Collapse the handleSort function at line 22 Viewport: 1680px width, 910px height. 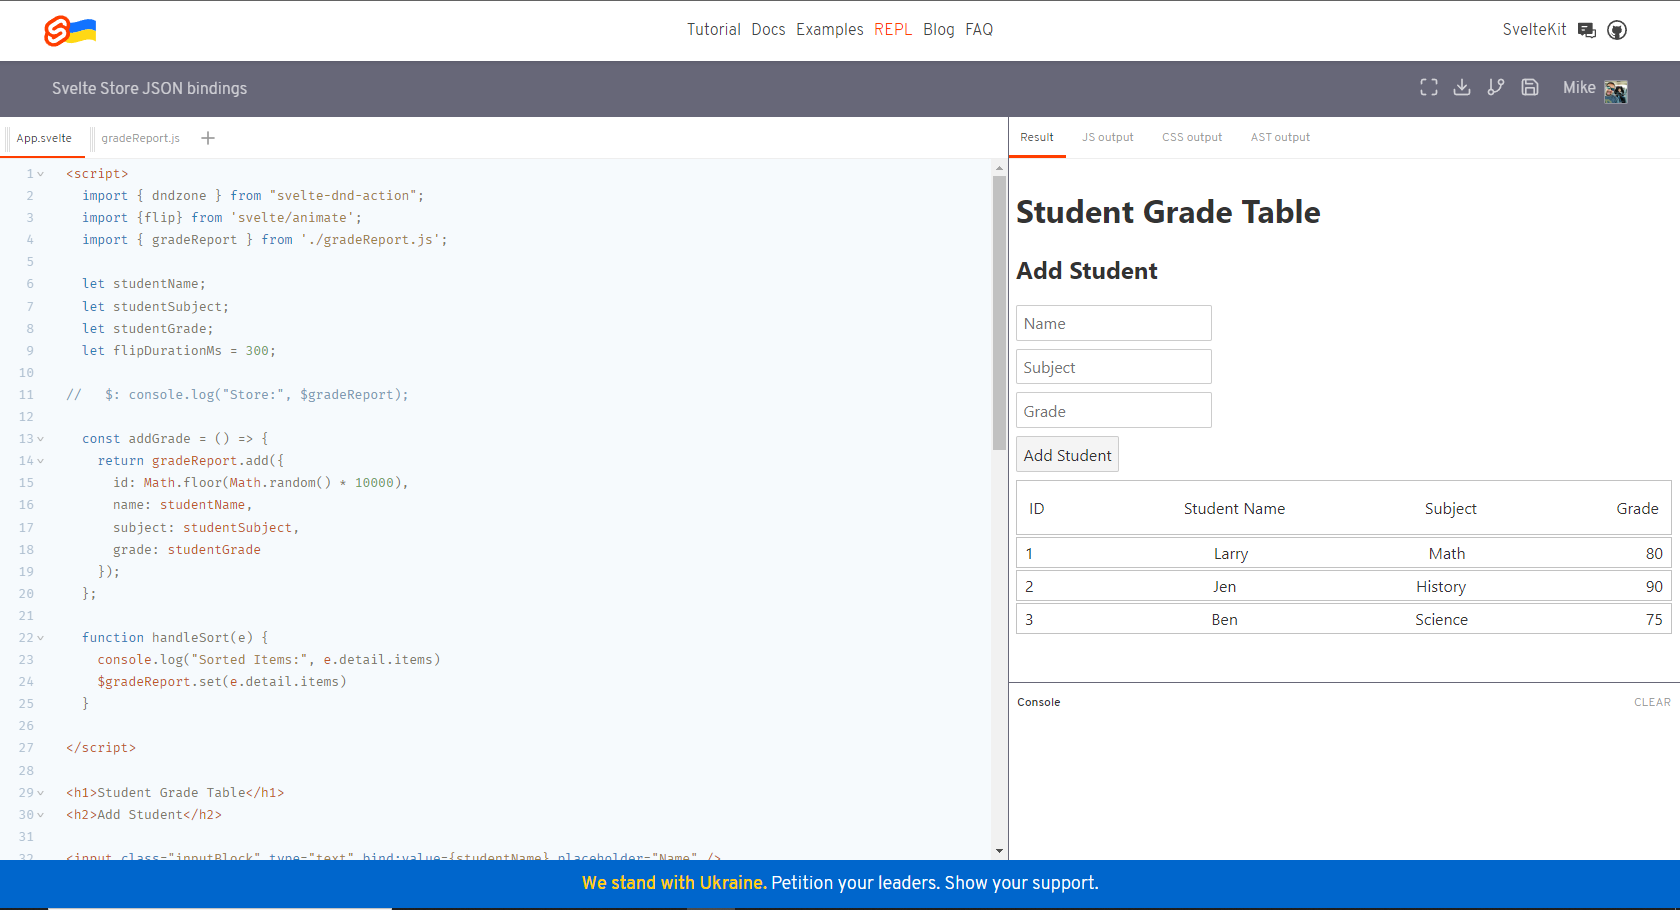tap(40, 637)
